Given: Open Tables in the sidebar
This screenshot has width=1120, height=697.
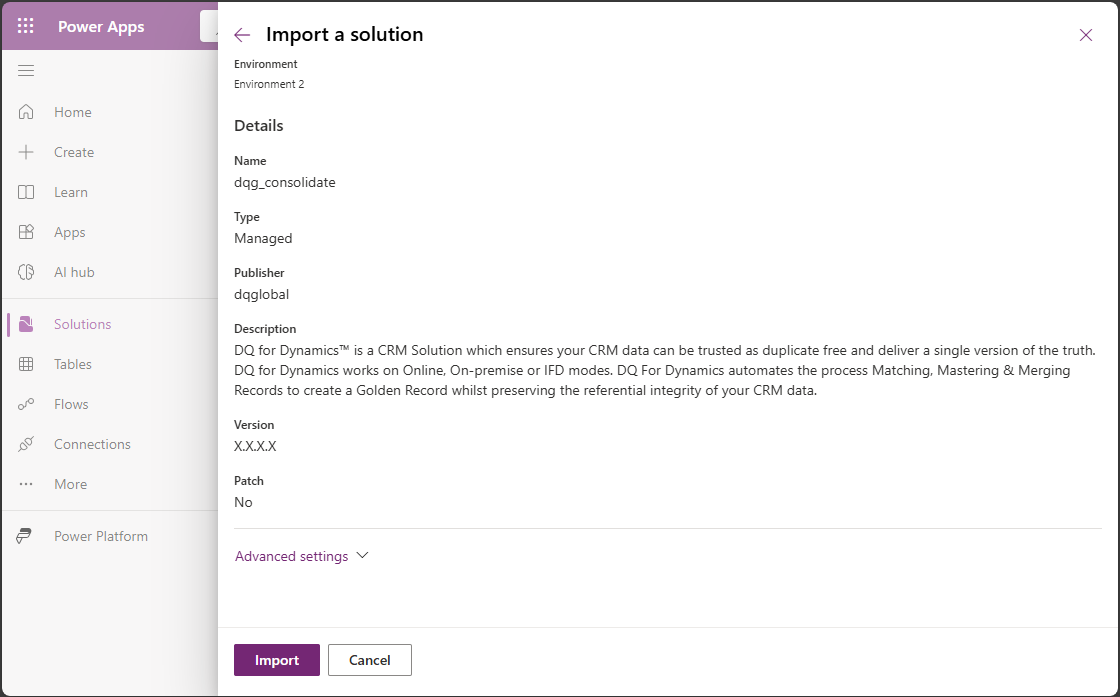Looking at the screenshot, I should click(73, 364).
